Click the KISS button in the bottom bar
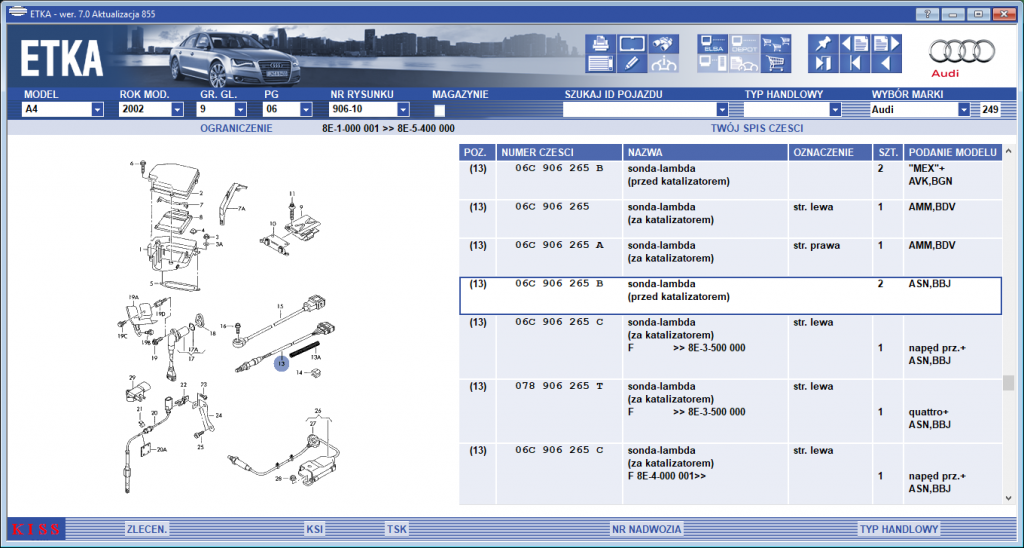This screenshot has width=1024, height=548. [x=37, y=529]
